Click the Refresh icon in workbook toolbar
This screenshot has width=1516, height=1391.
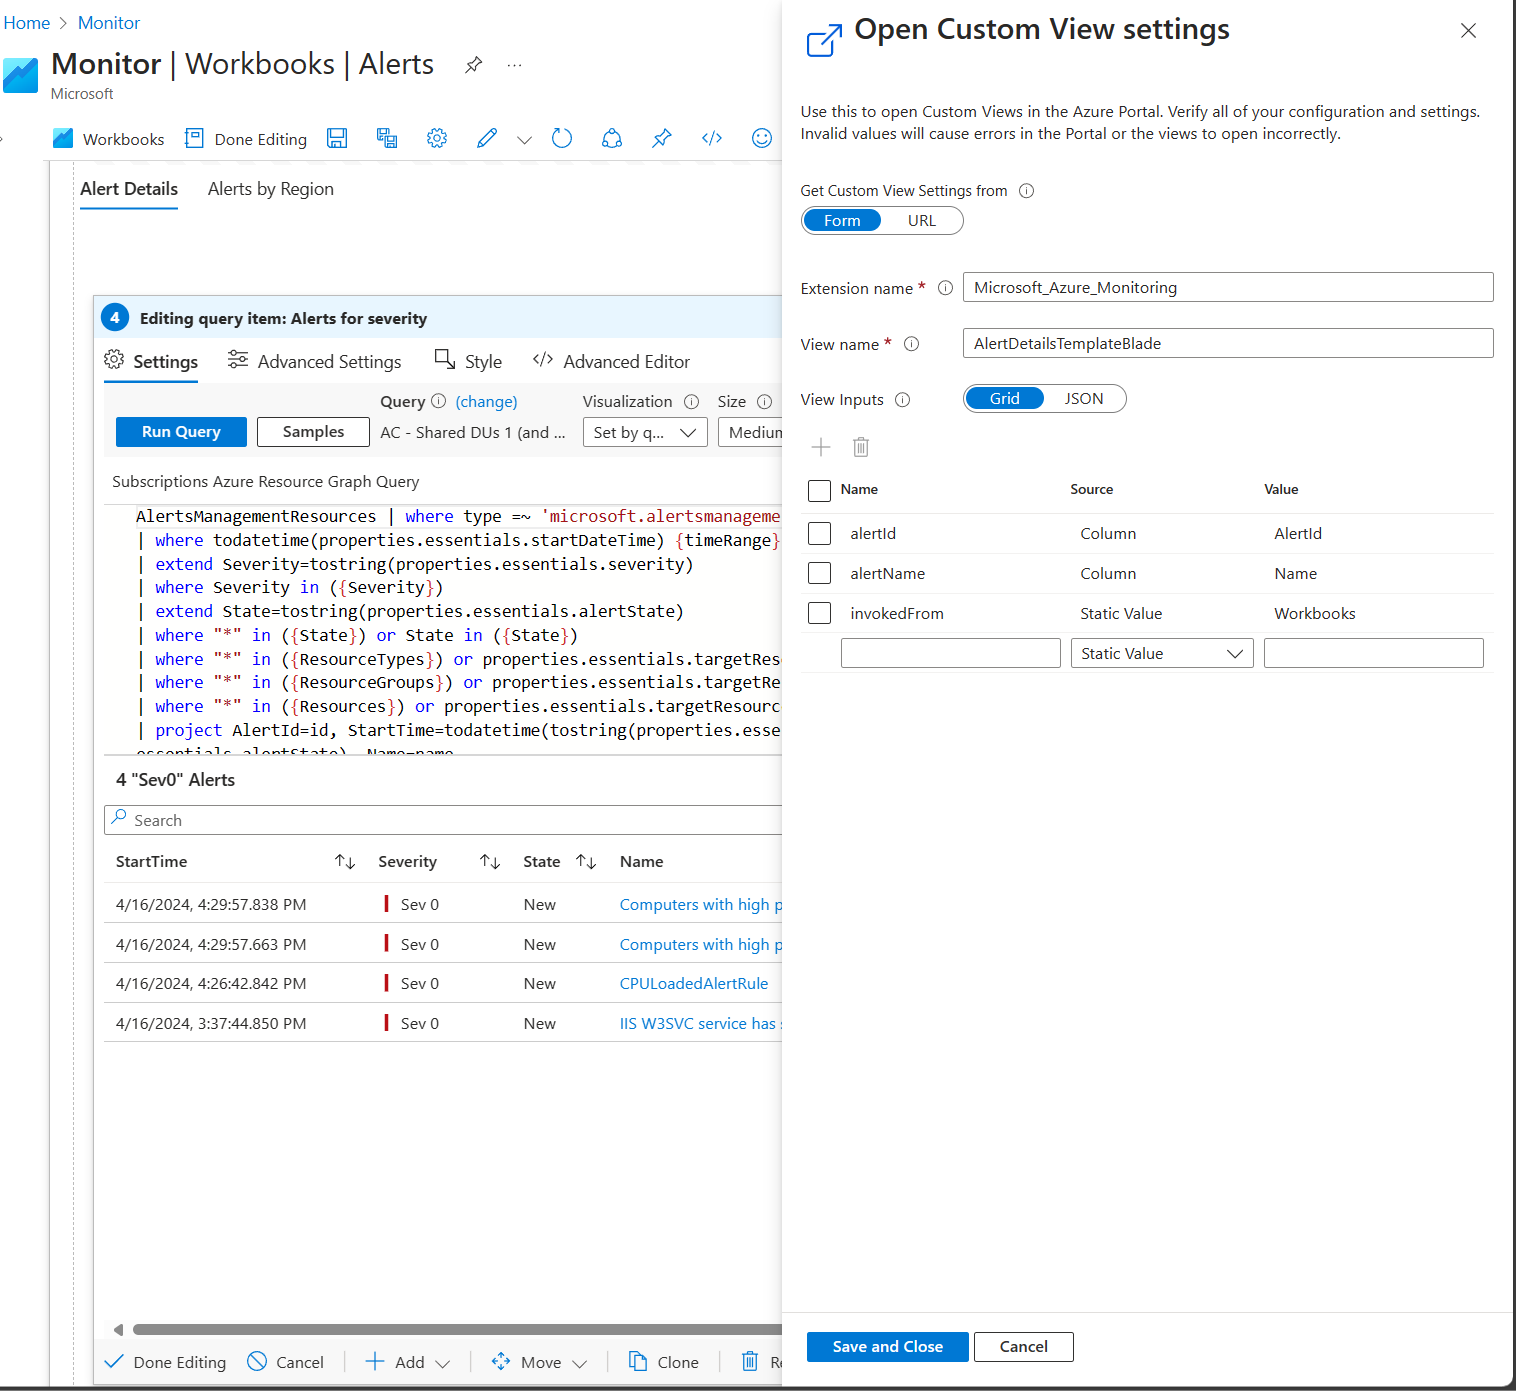pos(562,138)
